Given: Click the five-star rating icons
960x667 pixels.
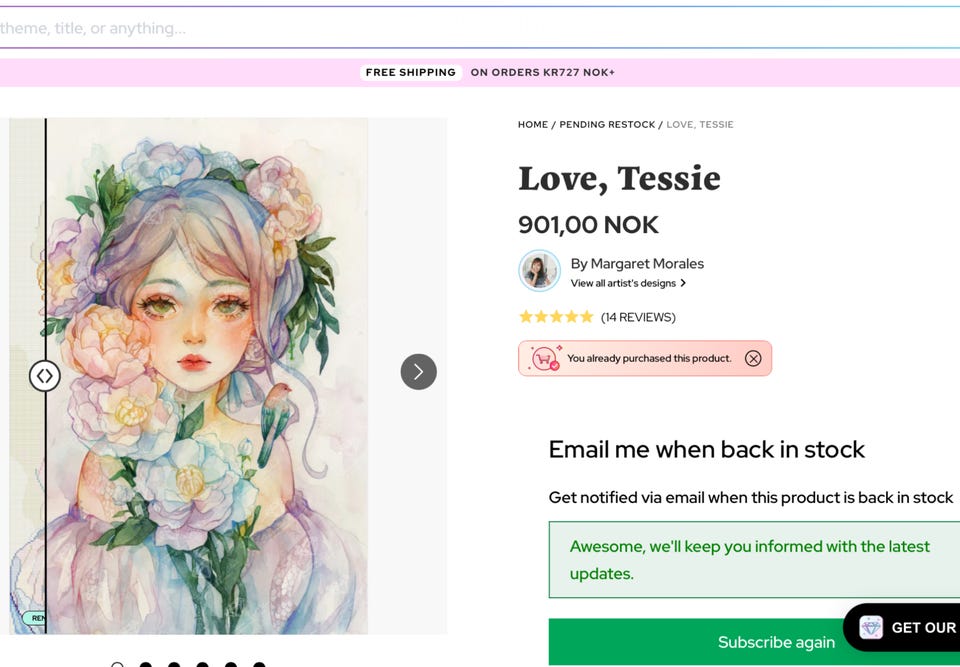Looking at the screenshot, I should click(x=556, y=317).
